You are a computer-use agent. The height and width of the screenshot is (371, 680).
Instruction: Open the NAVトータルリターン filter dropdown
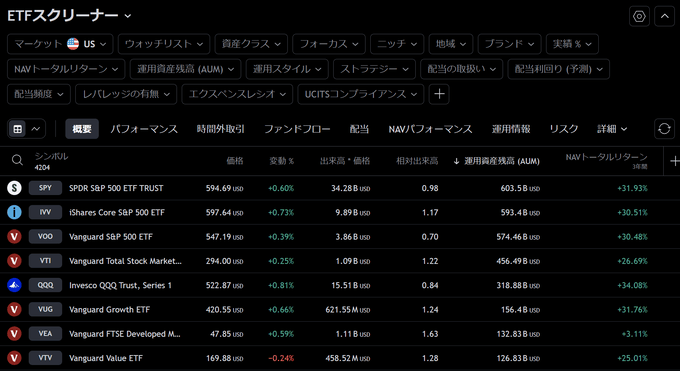click(66, 69)
